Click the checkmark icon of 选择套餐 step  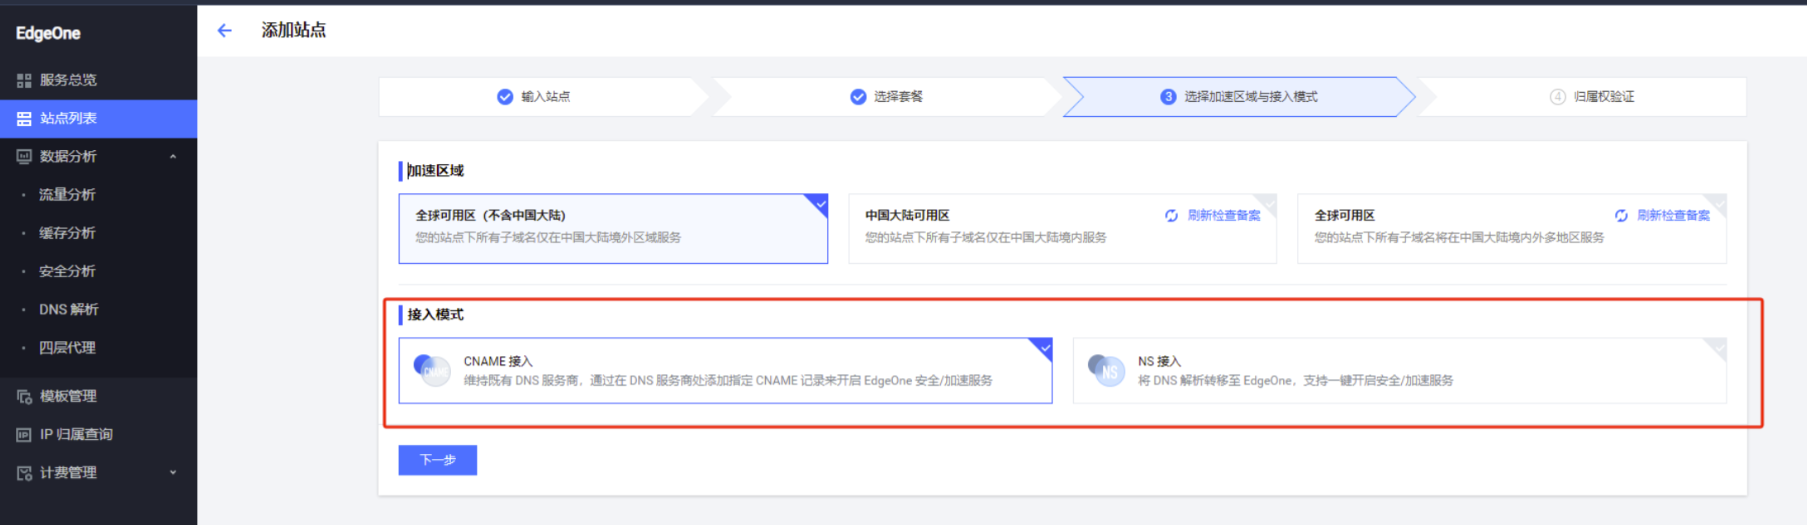(858, 97)
